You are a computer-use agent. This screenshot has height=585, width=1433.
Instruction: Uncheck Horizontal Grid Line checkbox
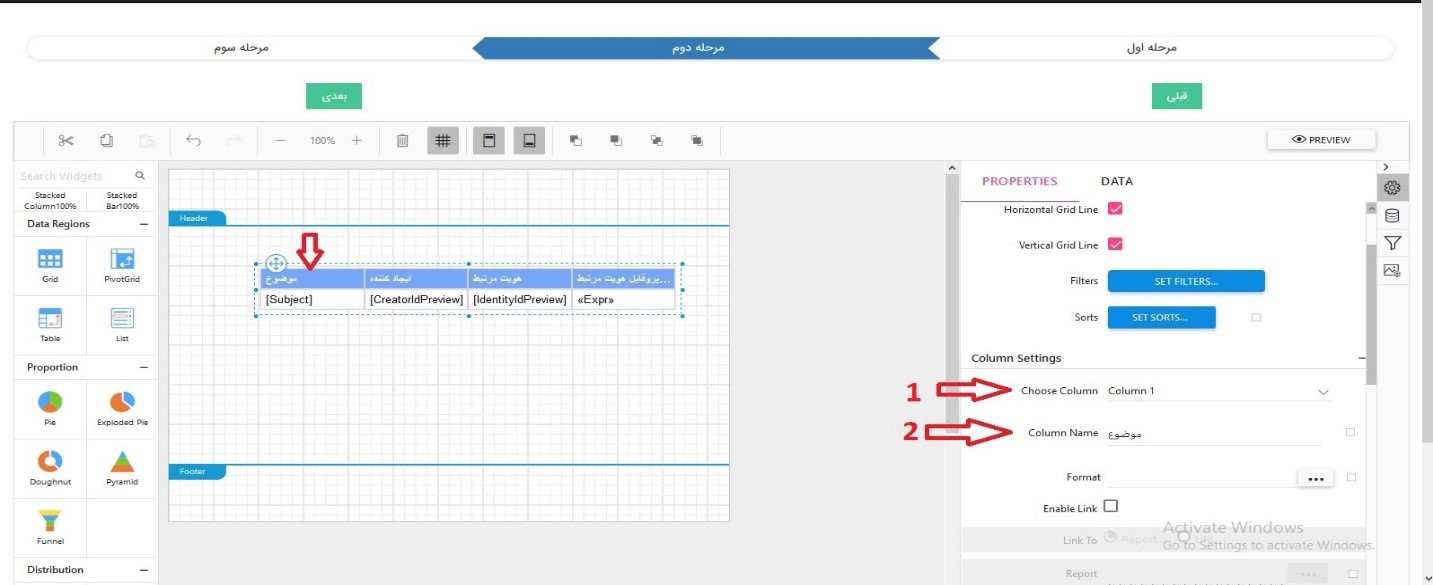[1116, 209]
